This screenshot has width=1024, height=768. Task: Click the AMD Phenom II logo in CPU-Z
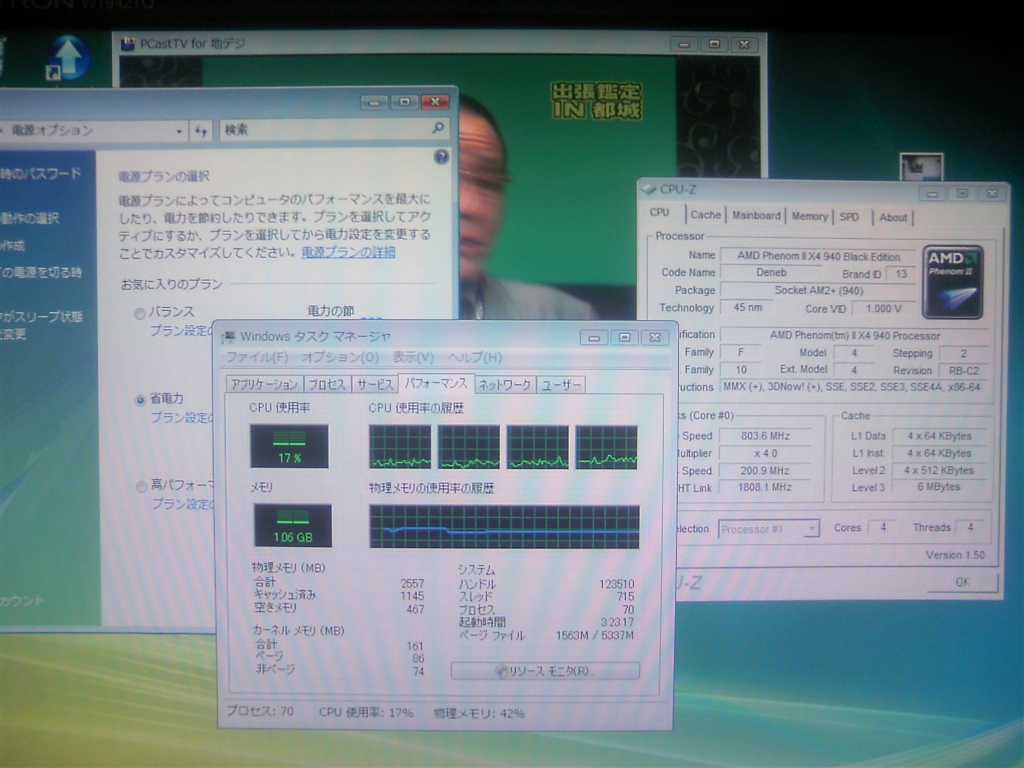(953, 282)
